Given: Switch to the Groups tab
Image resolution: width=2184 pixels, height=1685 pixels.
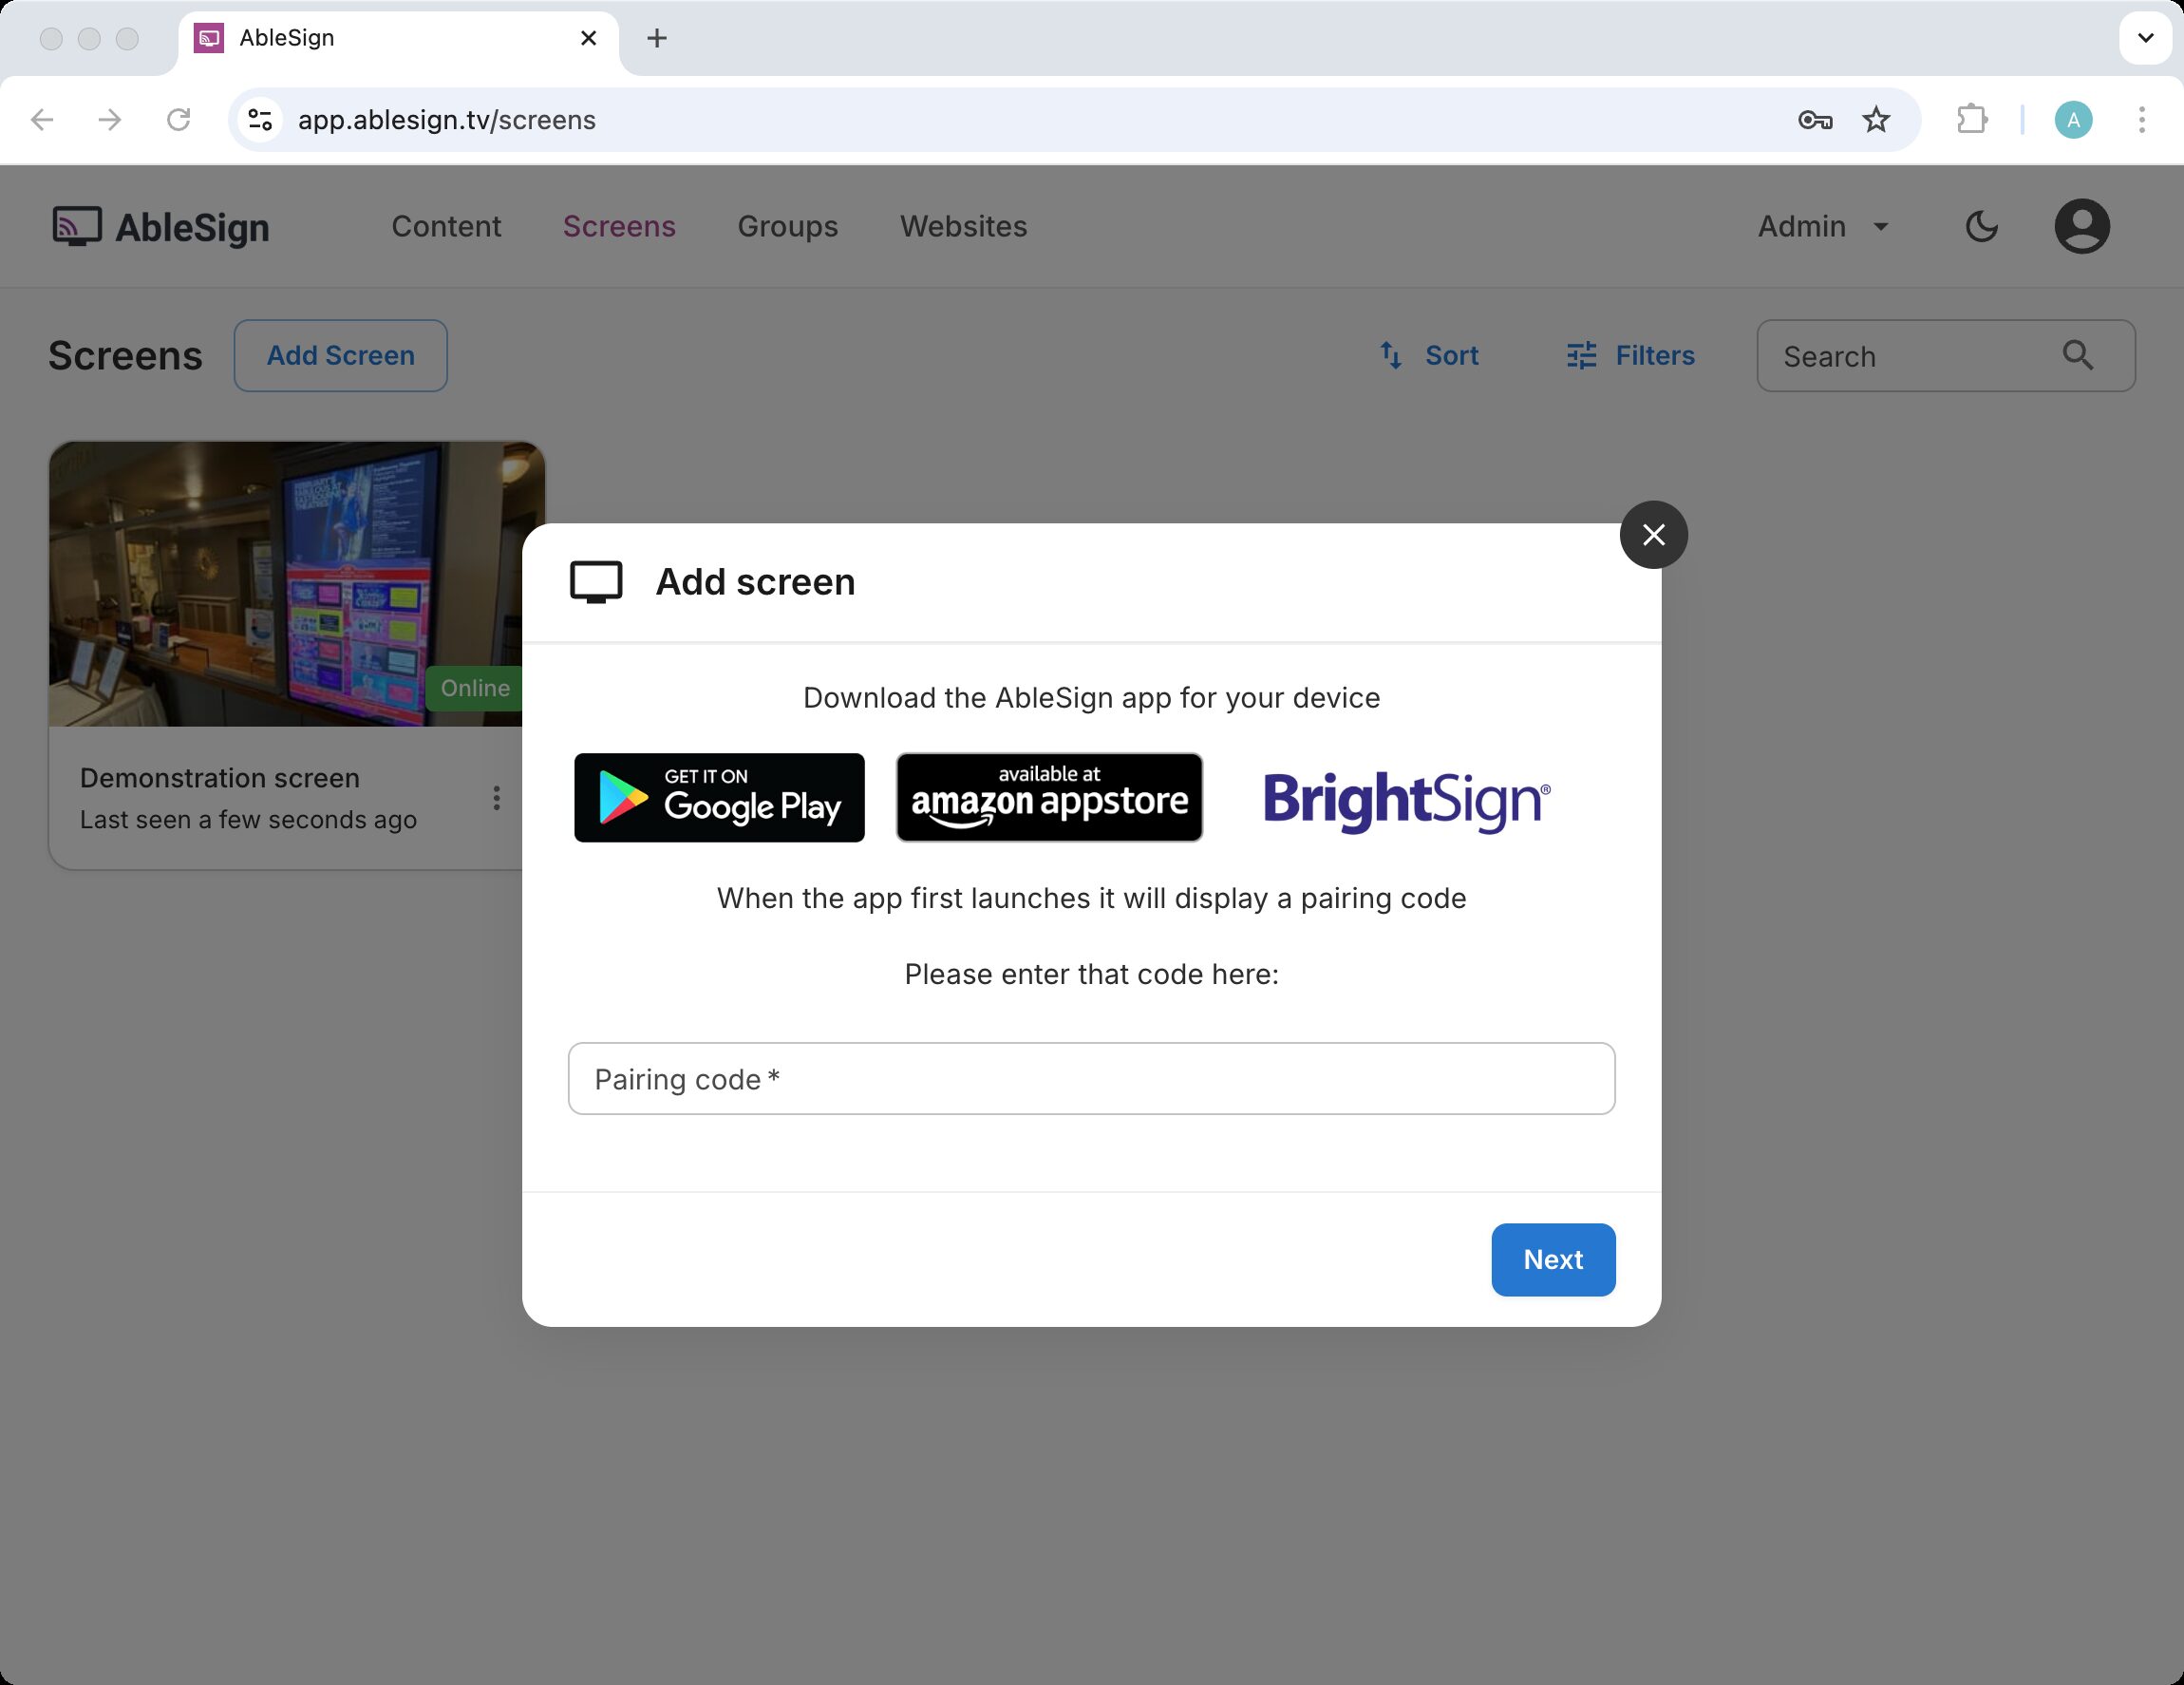Looking at the screenshot, I should click(787, 227).
